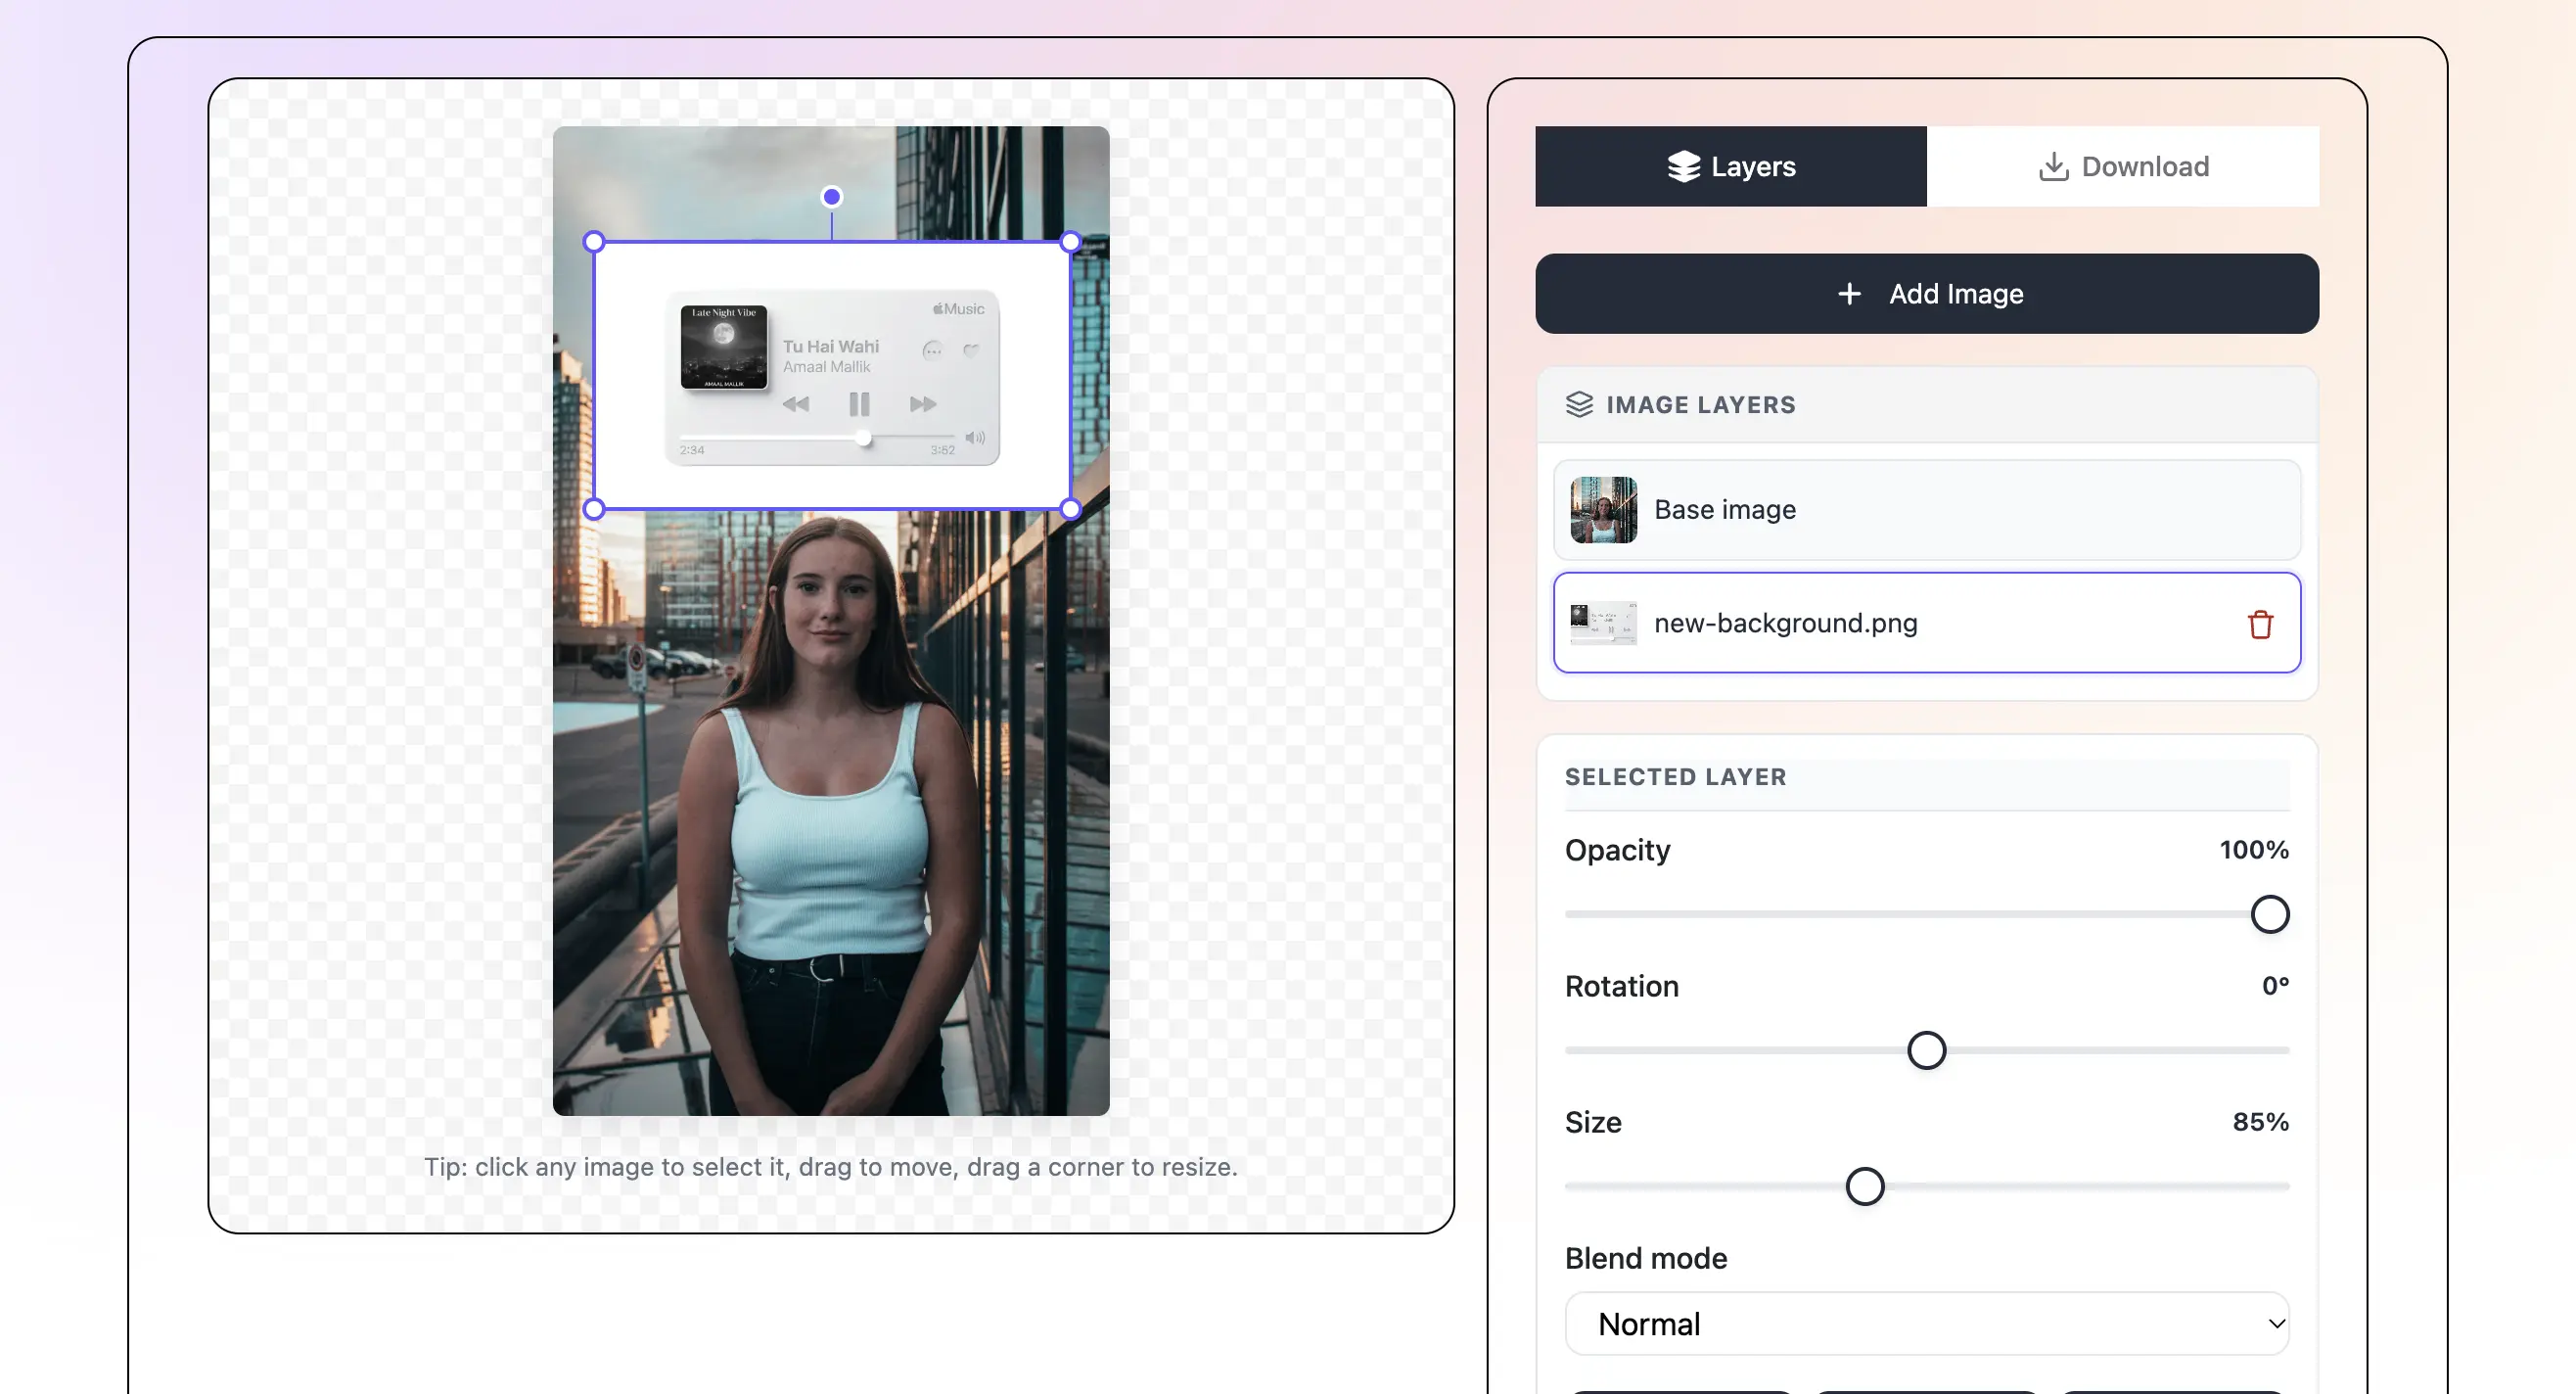The image size is (2576, 1394).
Task: Select the new-background.png layer row
Action: 1927,623
